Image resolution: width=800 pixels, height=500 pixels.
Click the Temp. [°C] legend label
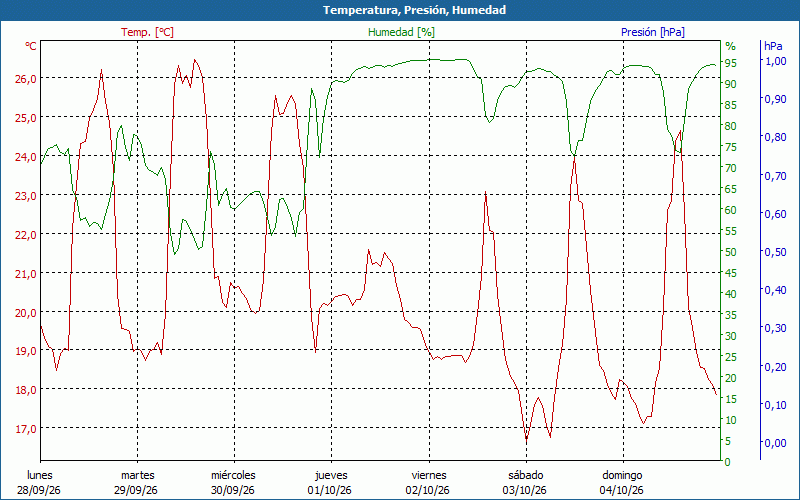pyautogui.click(x=147, y=32)
